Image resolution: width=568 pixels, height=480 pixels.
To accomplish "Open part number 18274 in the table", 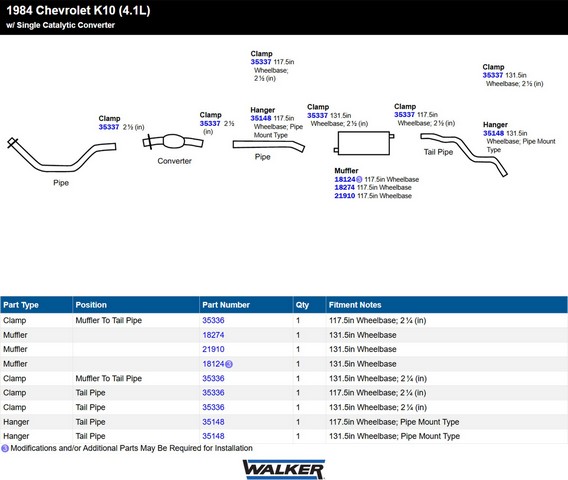I will click(213, 335).
